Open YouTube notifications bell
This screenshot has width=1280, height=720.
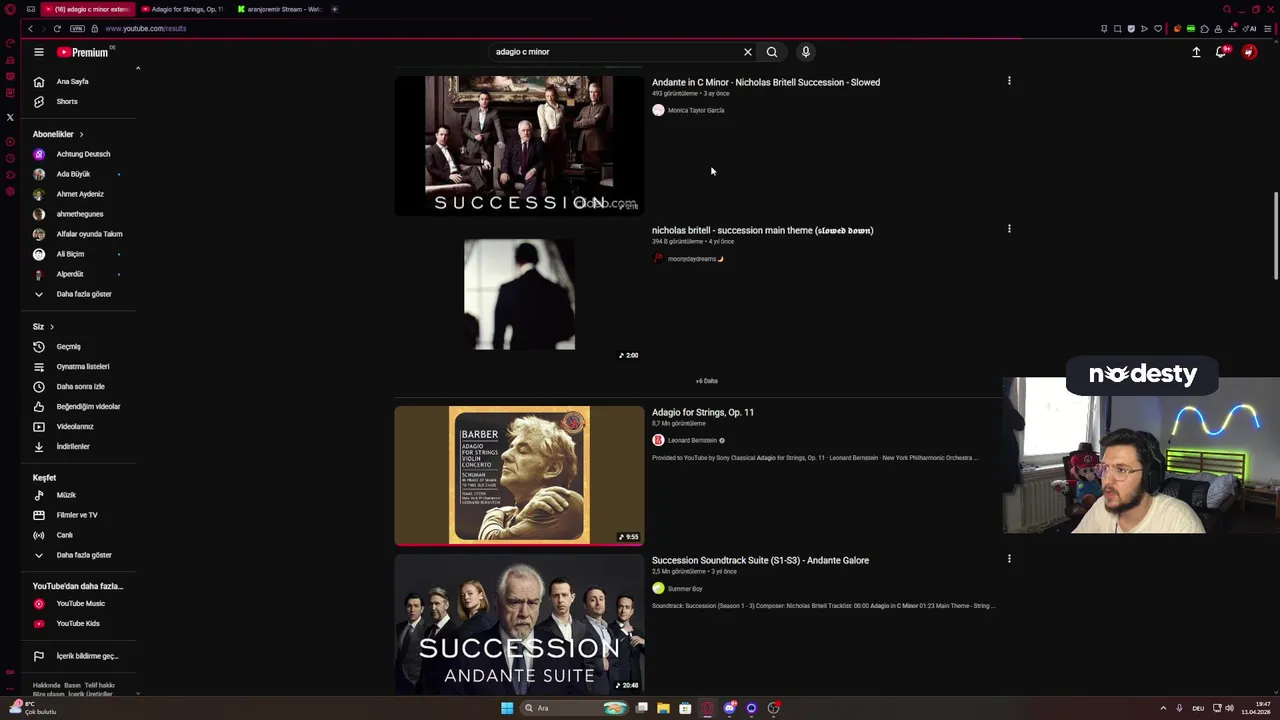coord(1221,52)
